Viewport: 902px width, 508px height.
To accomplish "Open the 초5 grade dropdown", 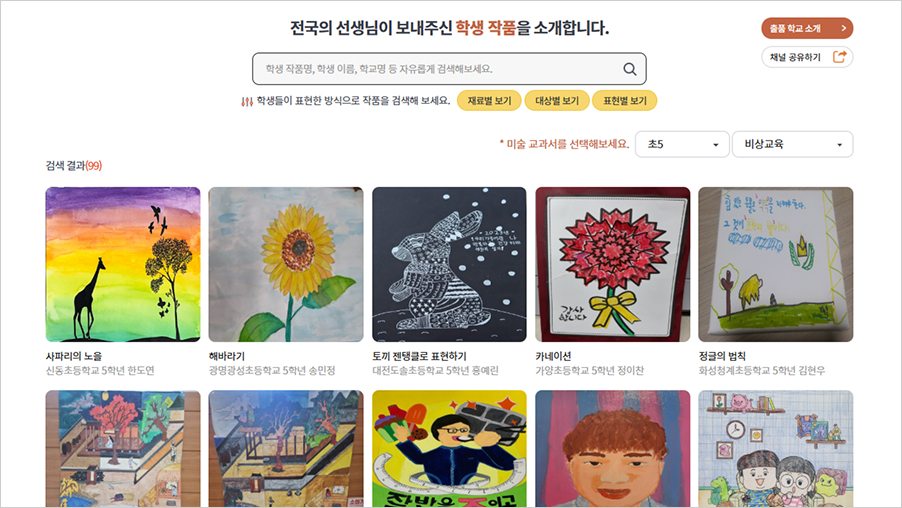I will [682, 144].
